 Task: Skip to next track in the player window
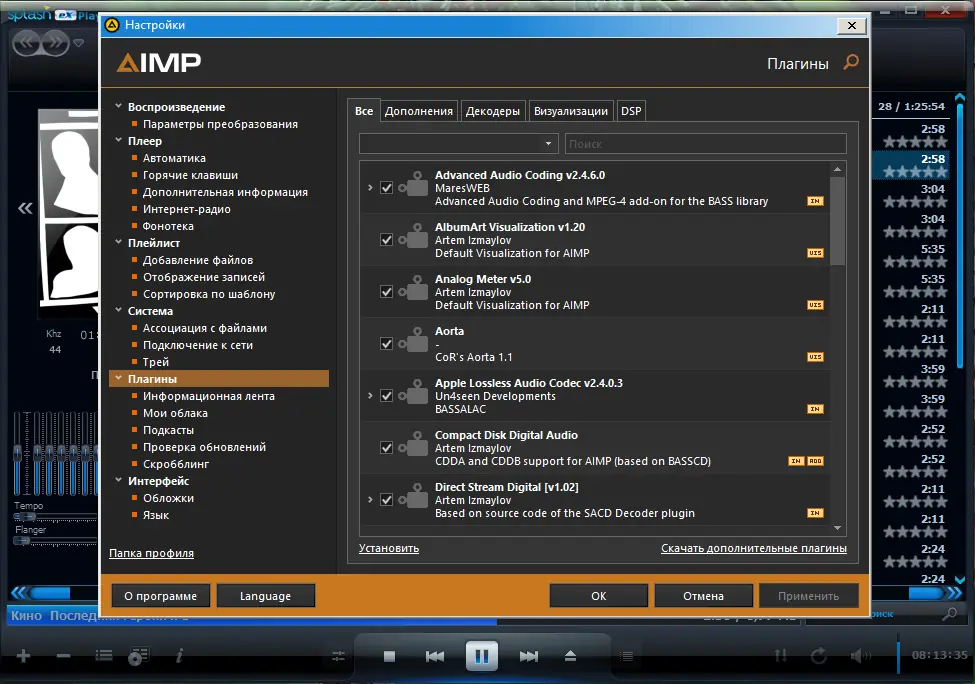pos(529,656)
